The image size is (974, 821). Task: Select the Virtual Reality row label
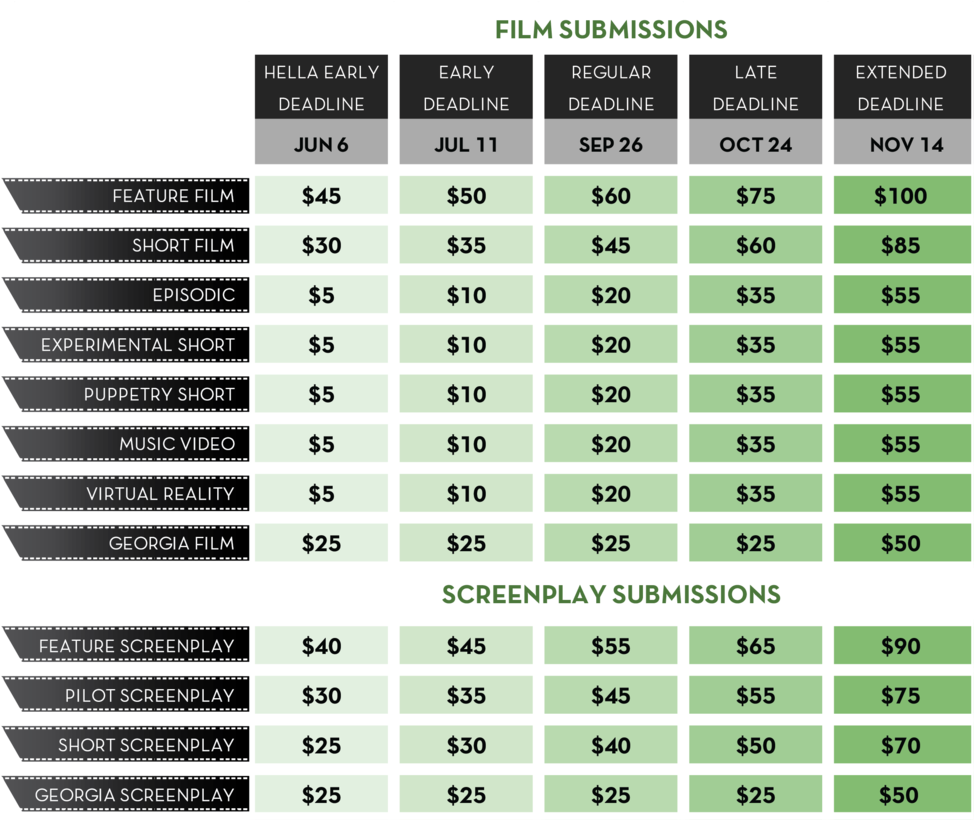point(126,493)
